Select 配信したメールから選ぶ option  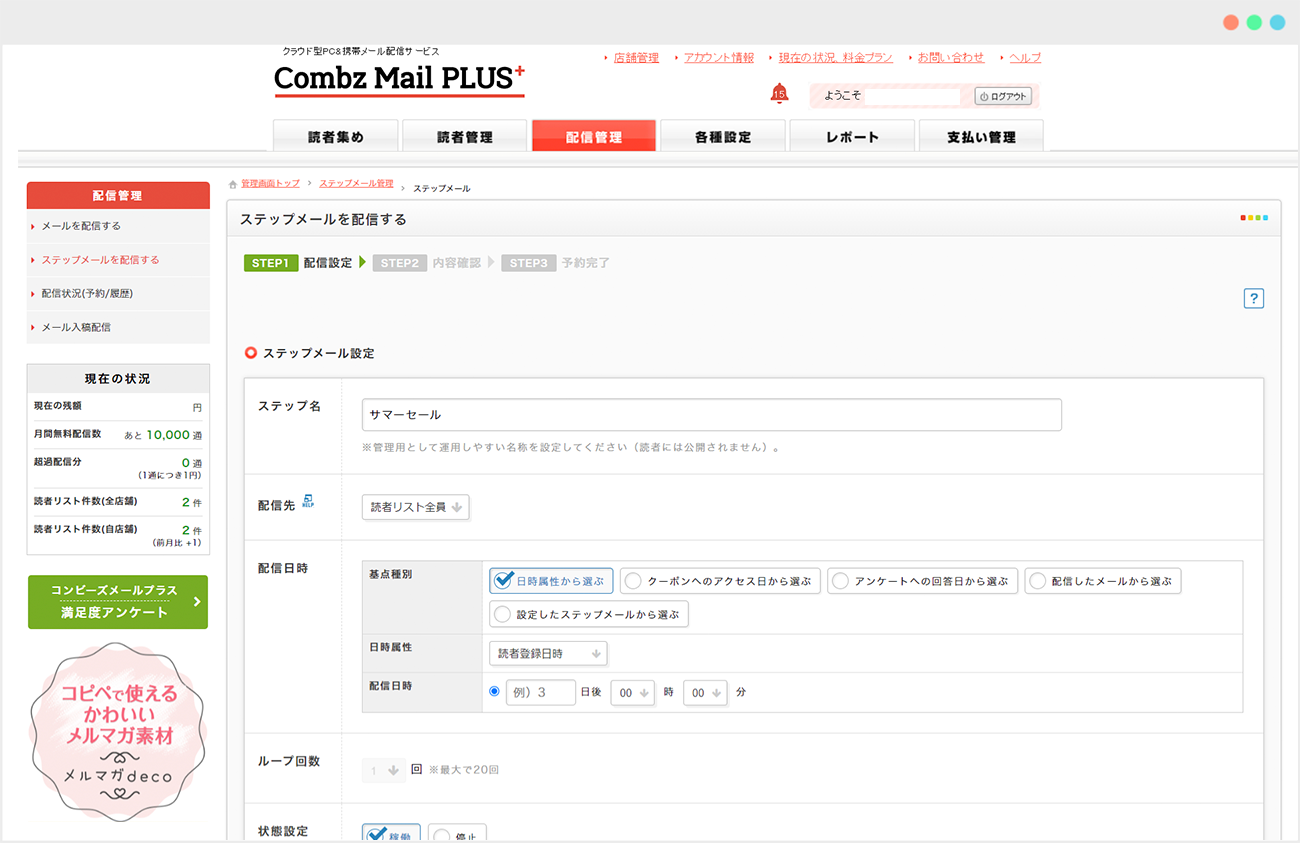[1102, 581]
